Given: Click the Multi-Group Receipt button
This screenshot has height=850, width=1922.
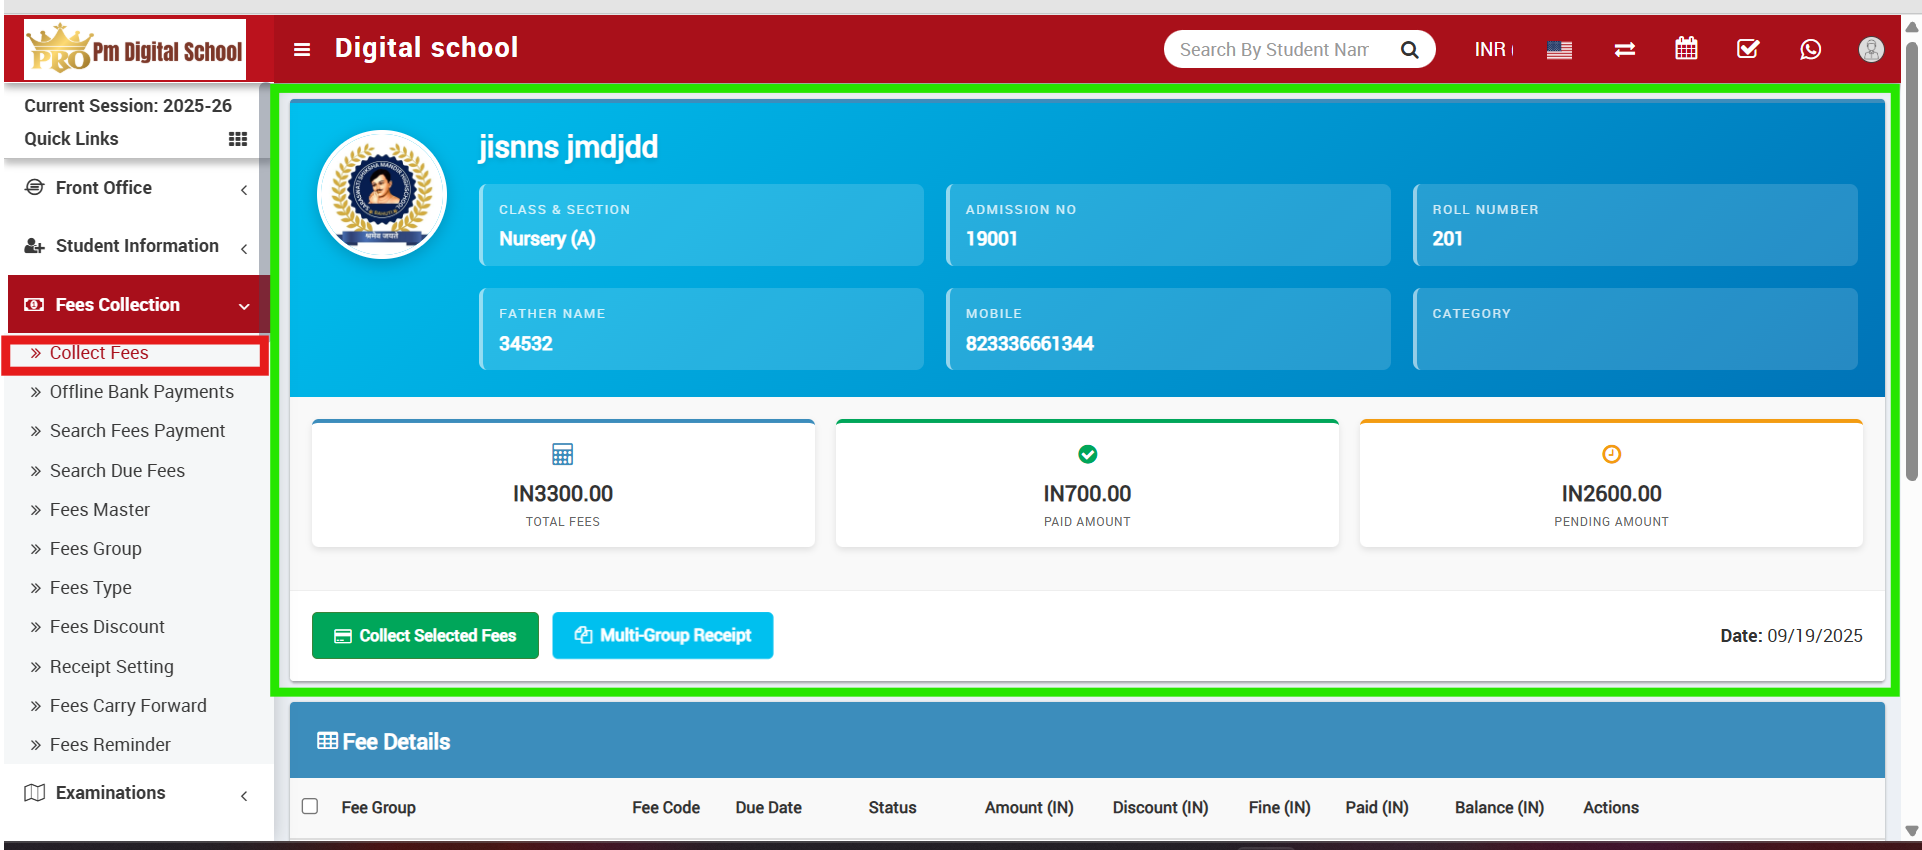Looking at the screenshot, I should [662, 636].
